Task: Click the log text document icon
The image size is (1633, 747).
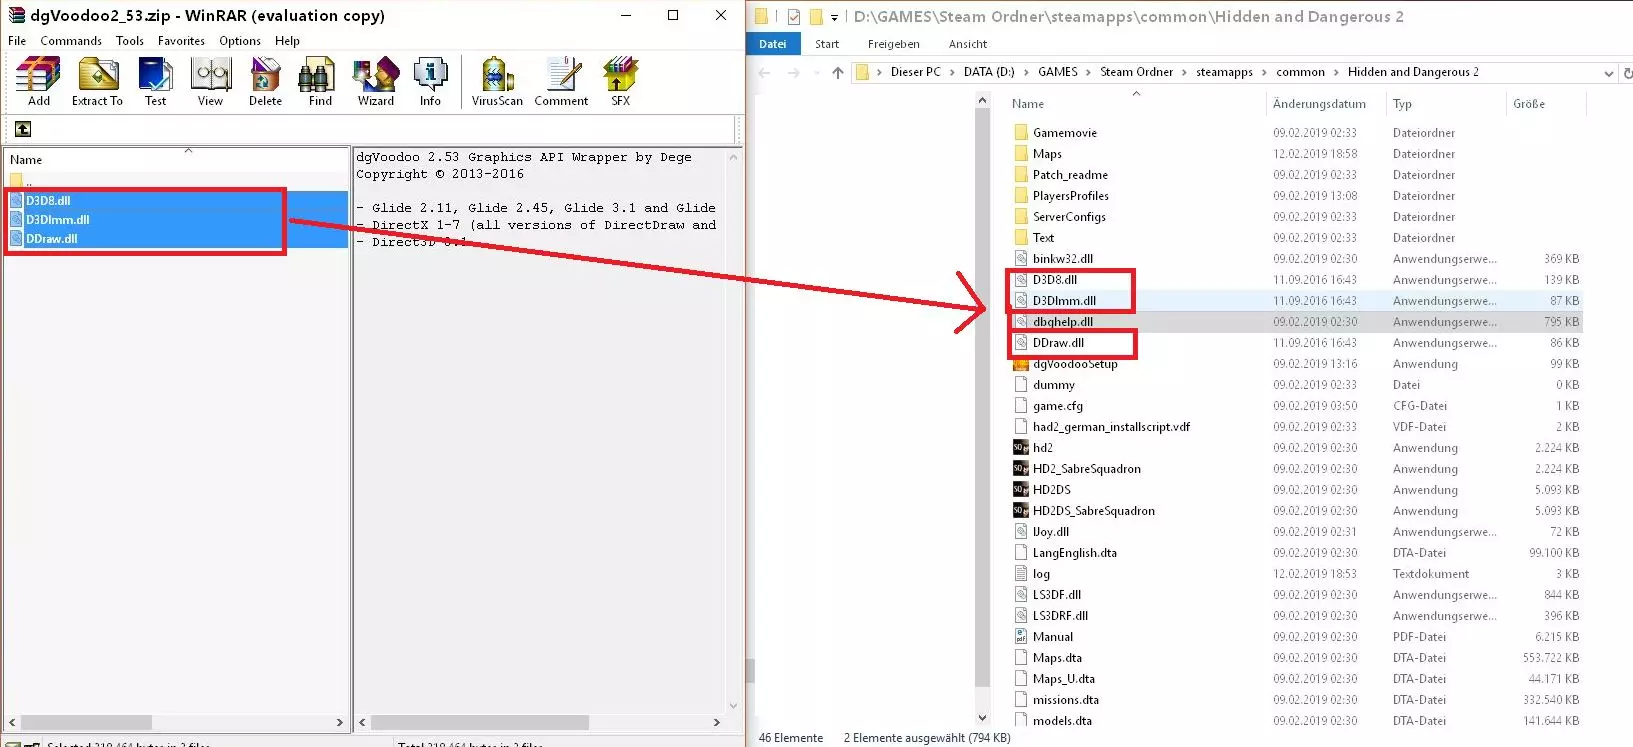Action: pyautogui.click(x=1021, y=574)
